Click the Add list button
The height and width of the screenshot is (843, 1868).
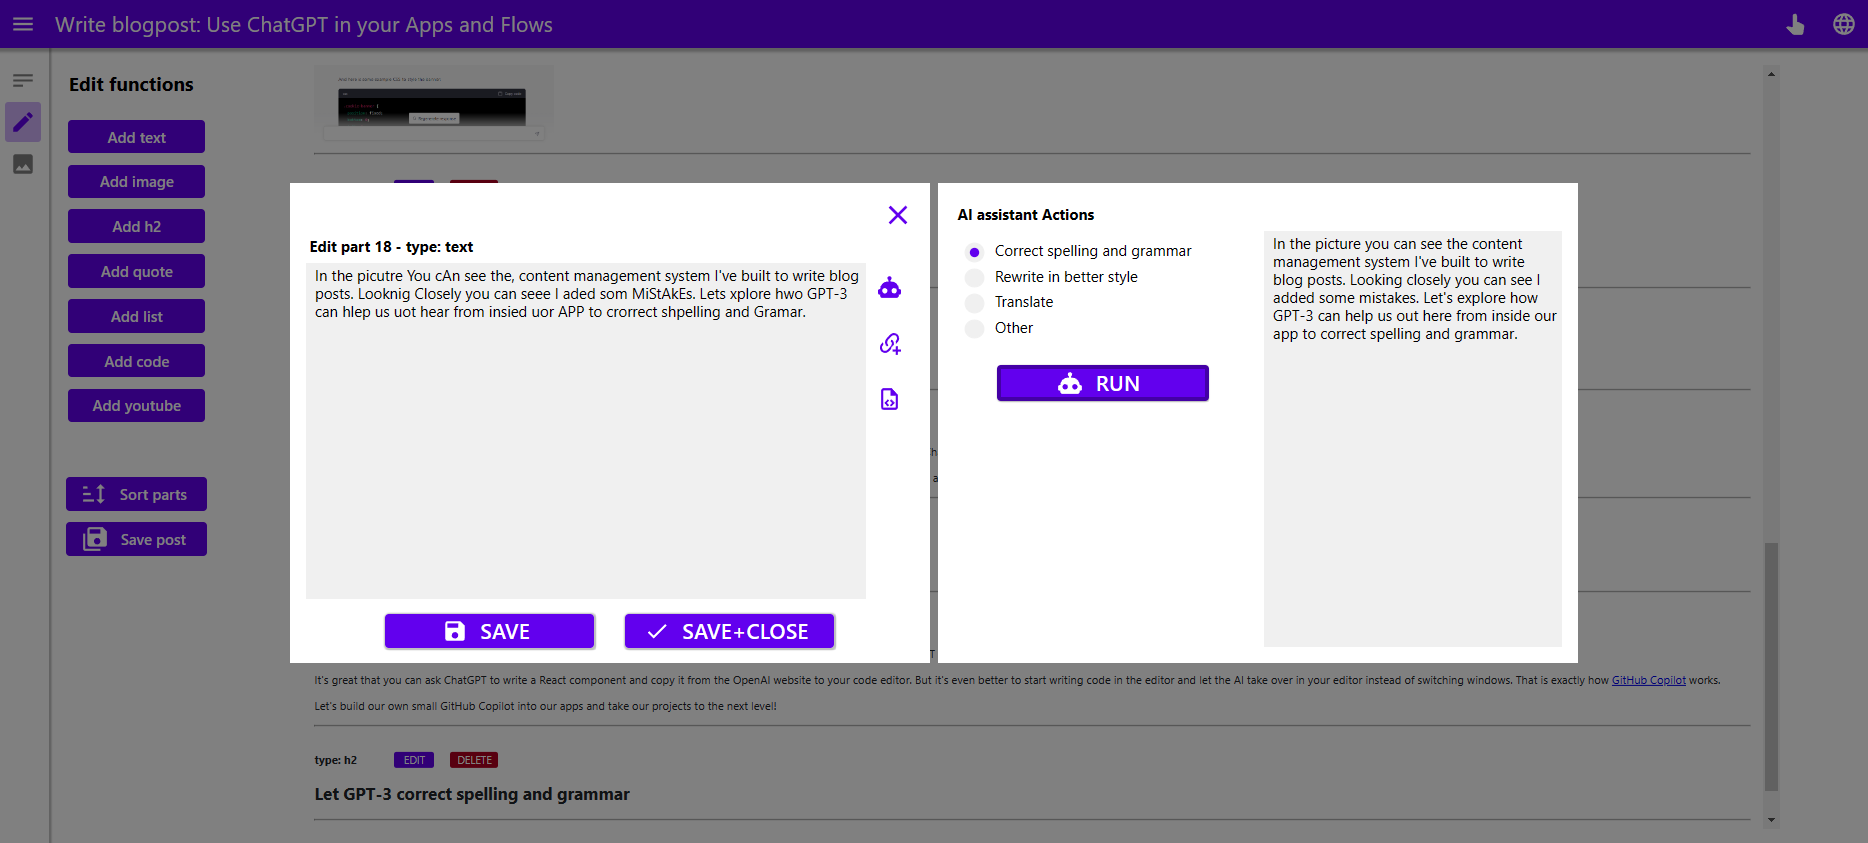137,316
